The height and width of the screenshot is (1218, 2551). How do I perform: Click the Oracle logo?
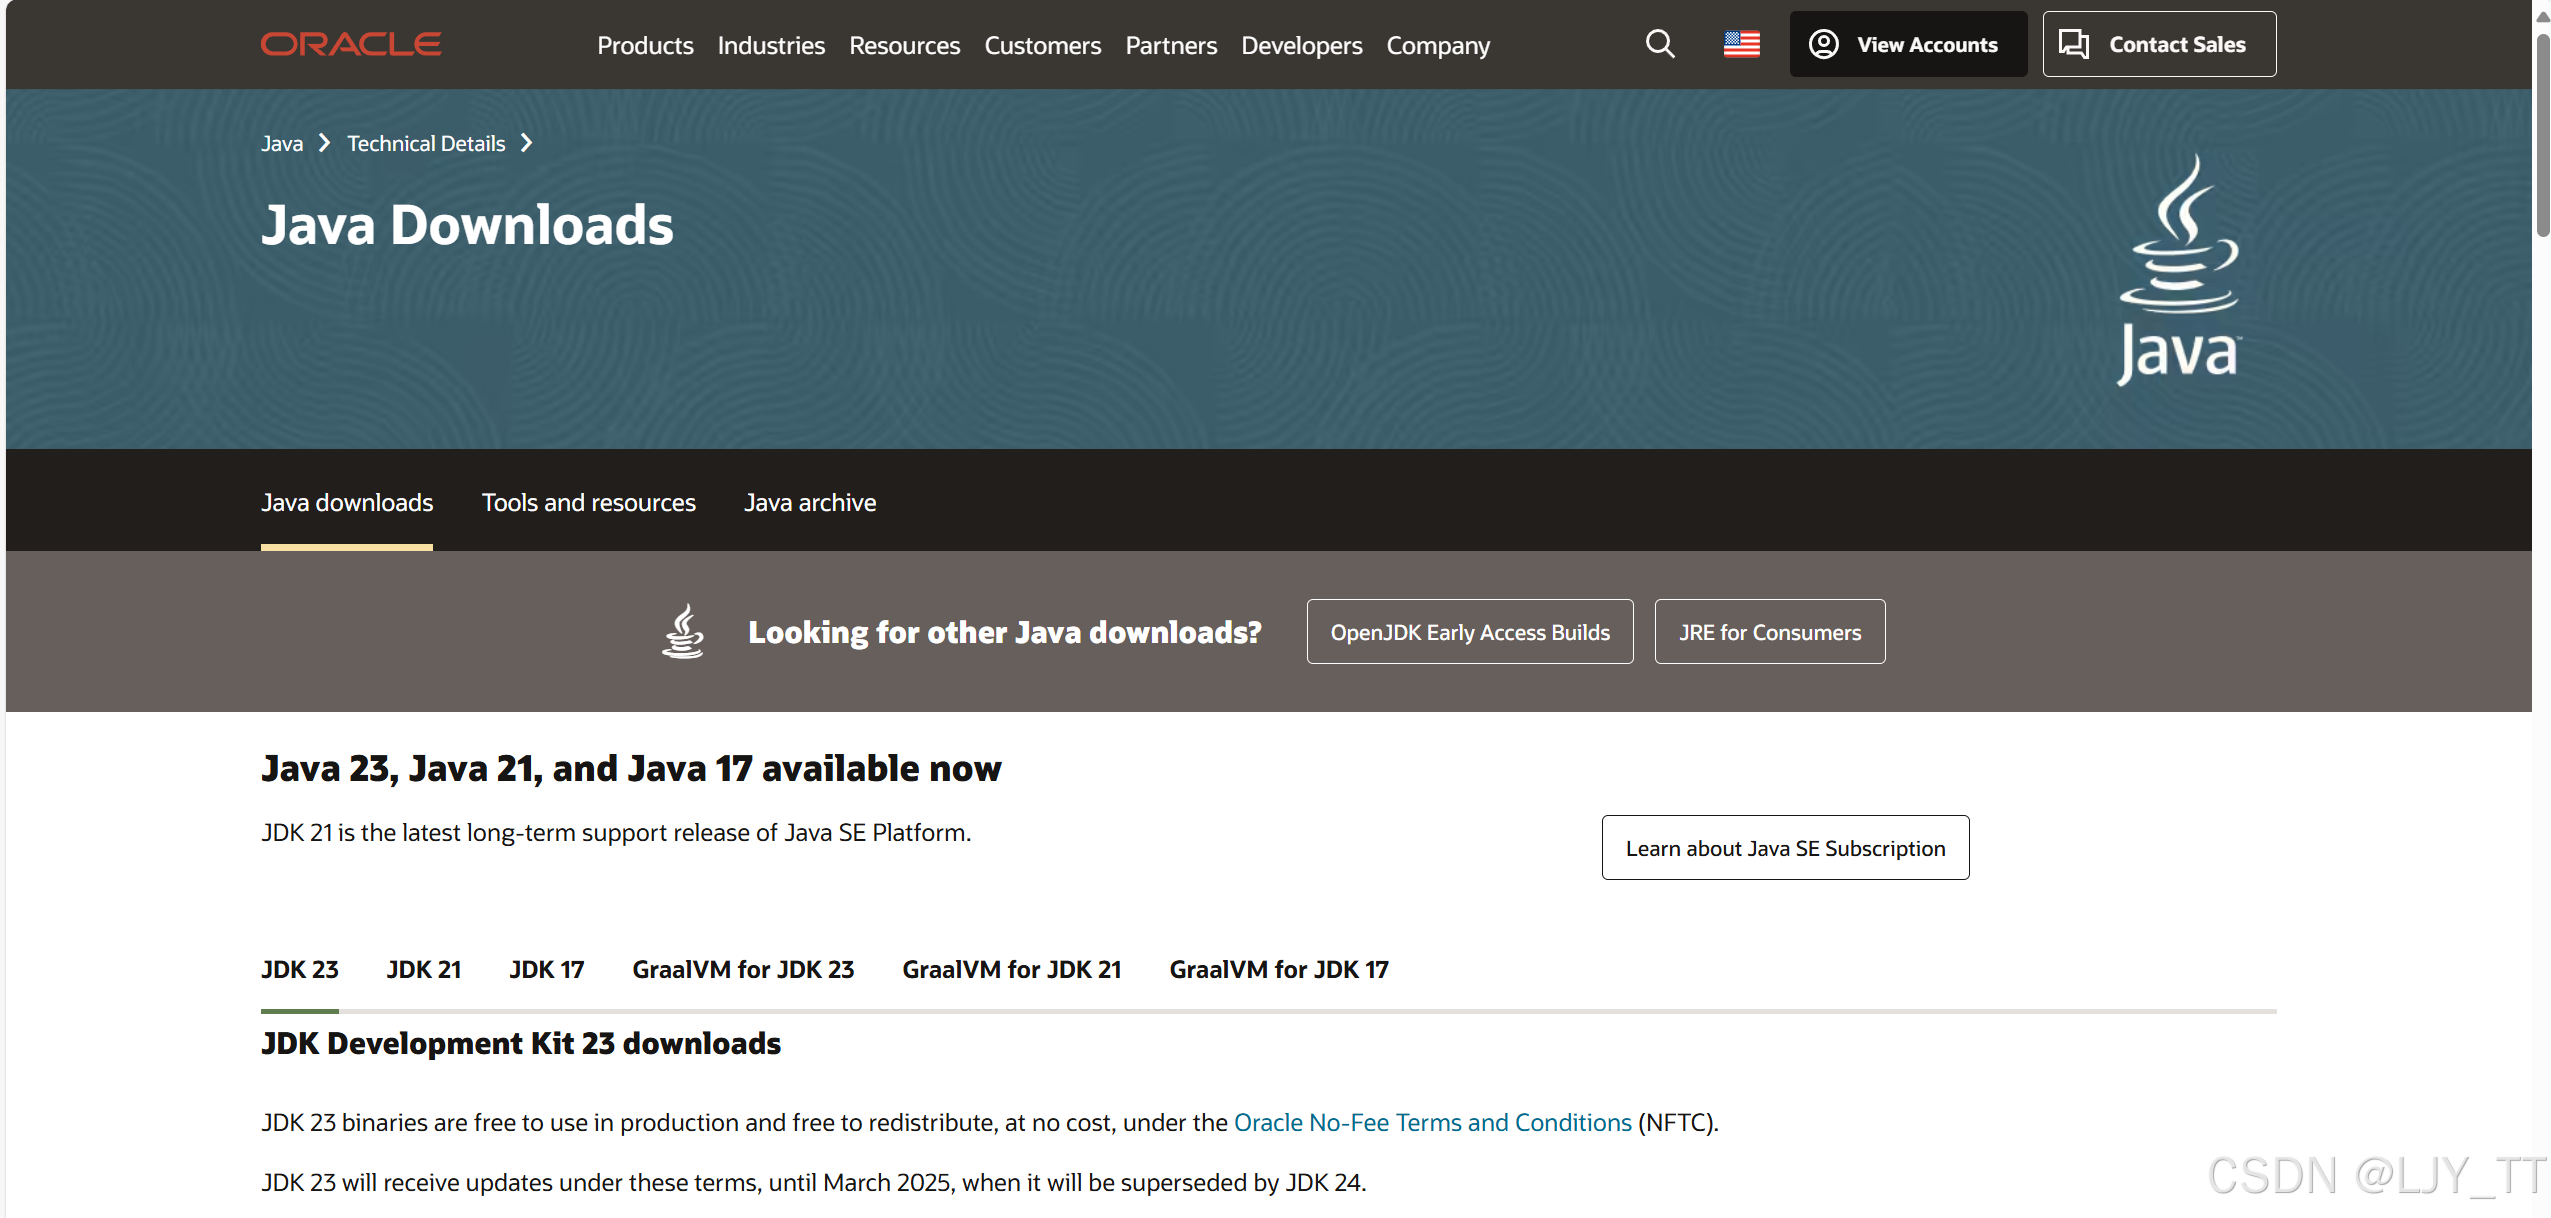(351, 44)
